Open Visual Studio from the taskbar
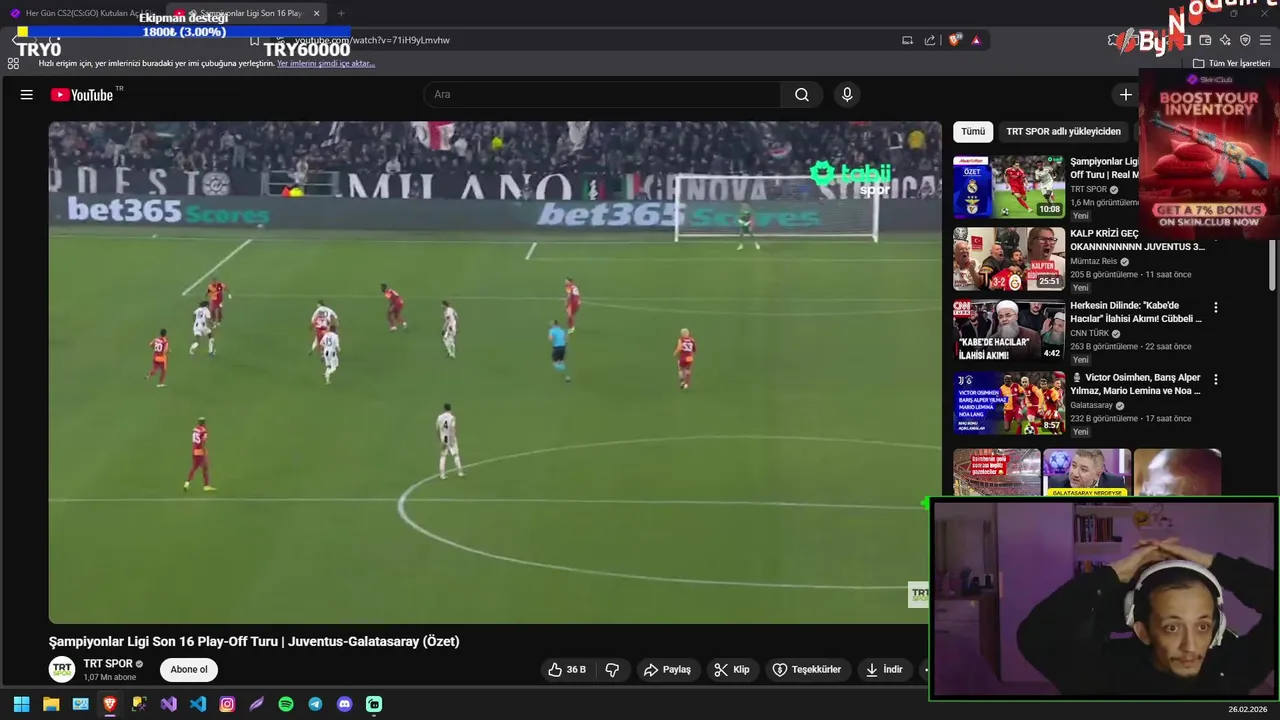This screenshot has width=1280, height=720. (168, 704)
